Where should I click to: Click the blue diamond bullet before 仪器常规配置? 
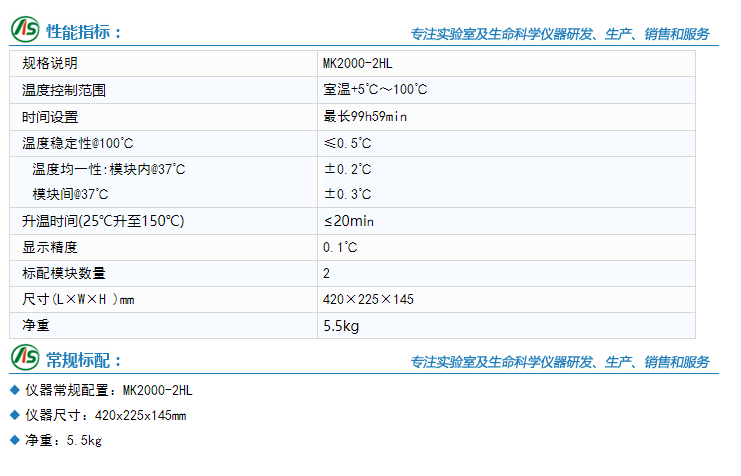point(15,390)
